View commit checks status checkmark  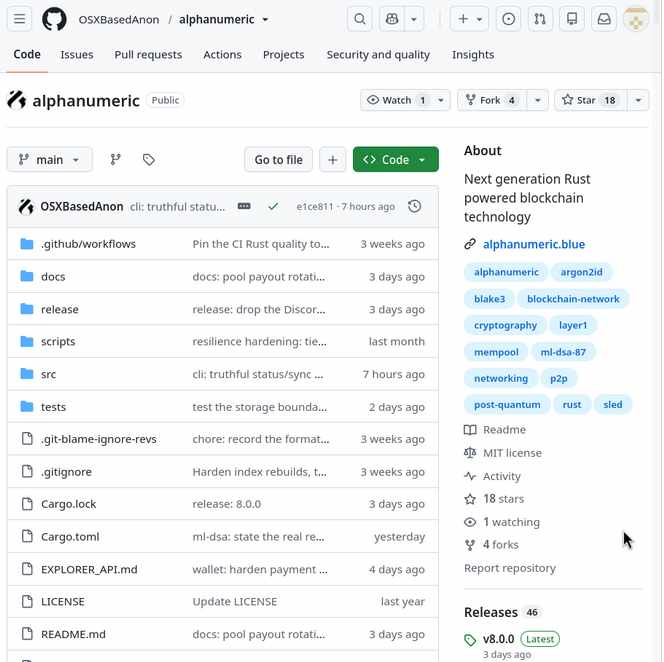click(273, 207)
